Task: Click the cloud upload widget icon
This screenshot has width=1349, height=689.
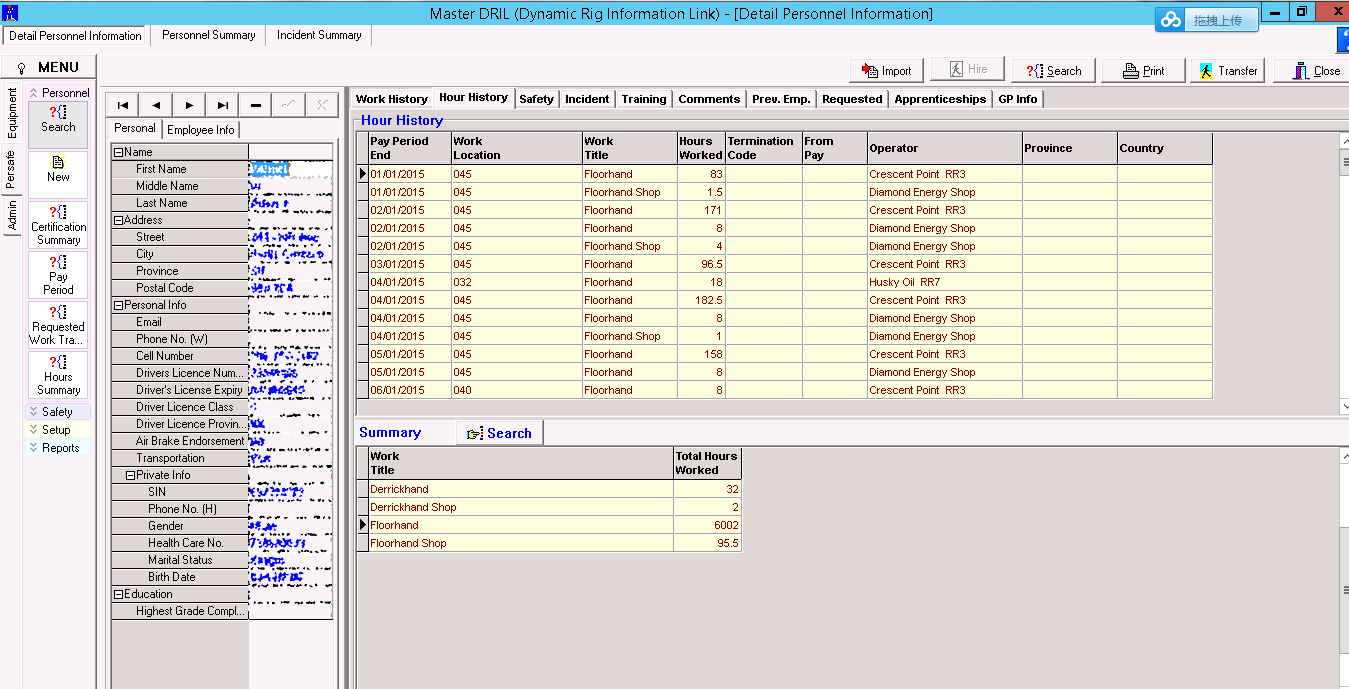Action: pos(1172,20)
